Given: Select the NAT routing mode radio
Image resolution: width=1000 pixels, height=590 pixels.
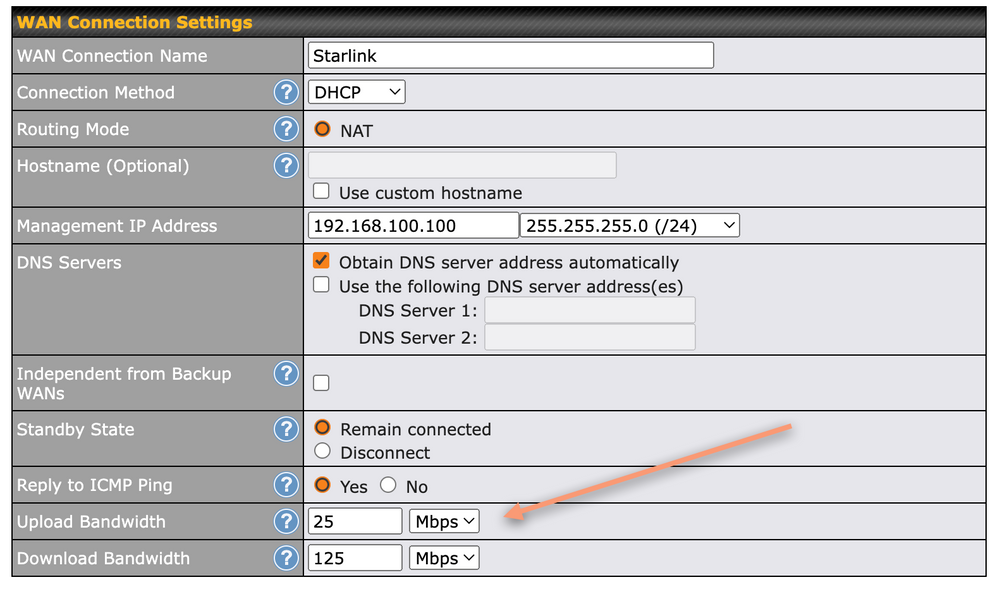Looking at the screenshot, I should [x=320, y=128].
